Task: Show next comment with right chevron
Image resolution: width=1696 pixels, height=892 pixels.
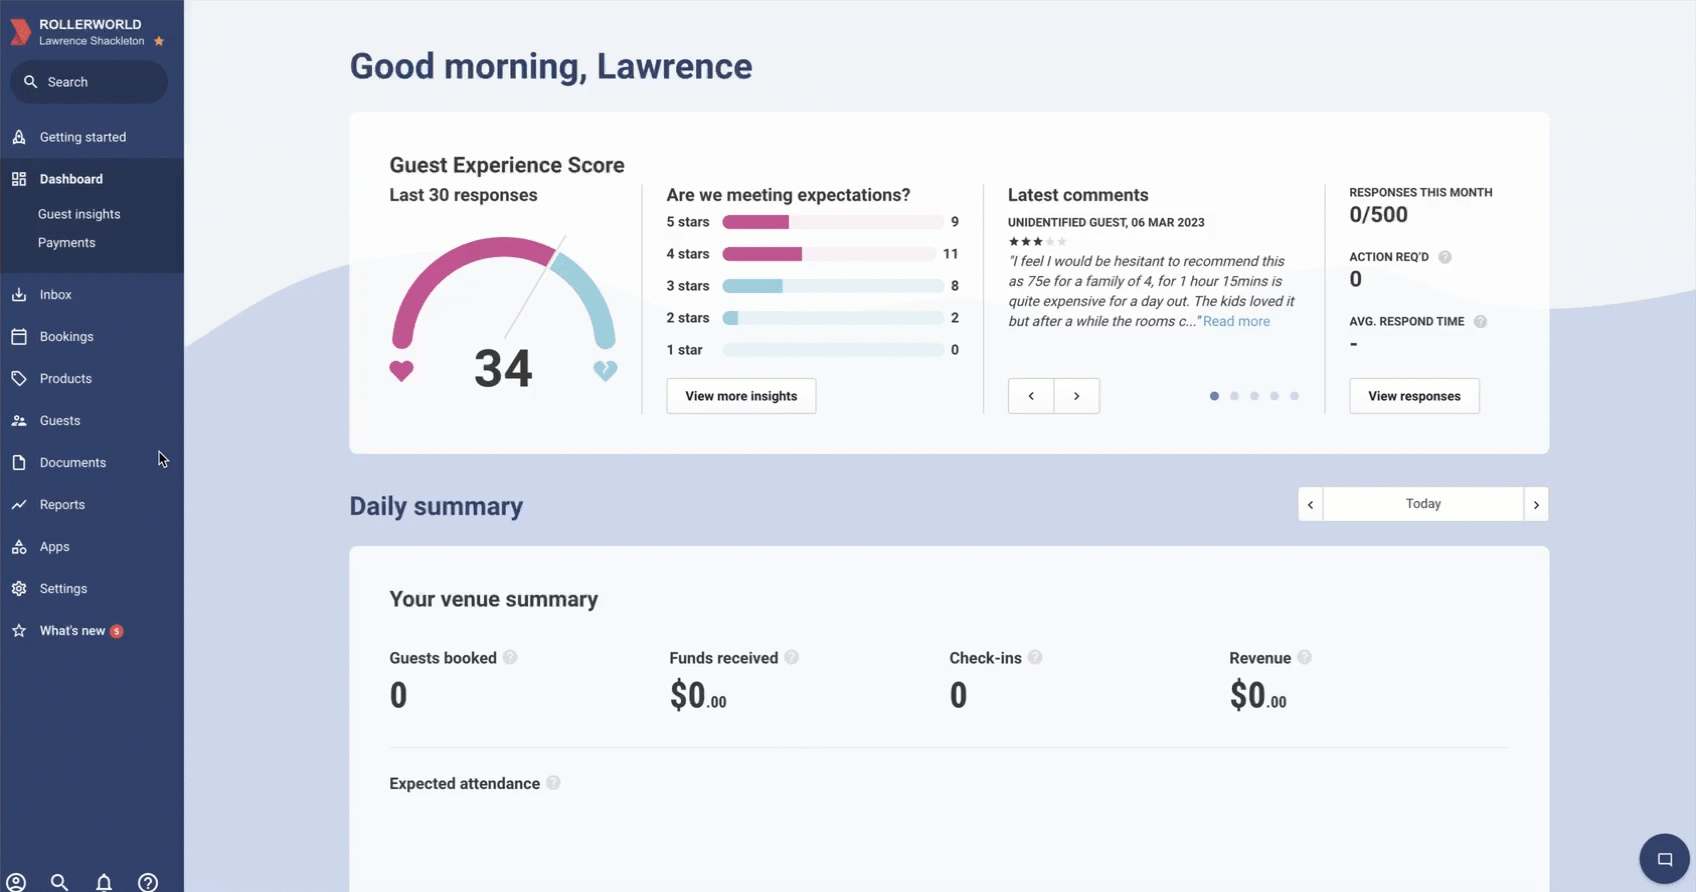Action: (x=1077, y=396)
